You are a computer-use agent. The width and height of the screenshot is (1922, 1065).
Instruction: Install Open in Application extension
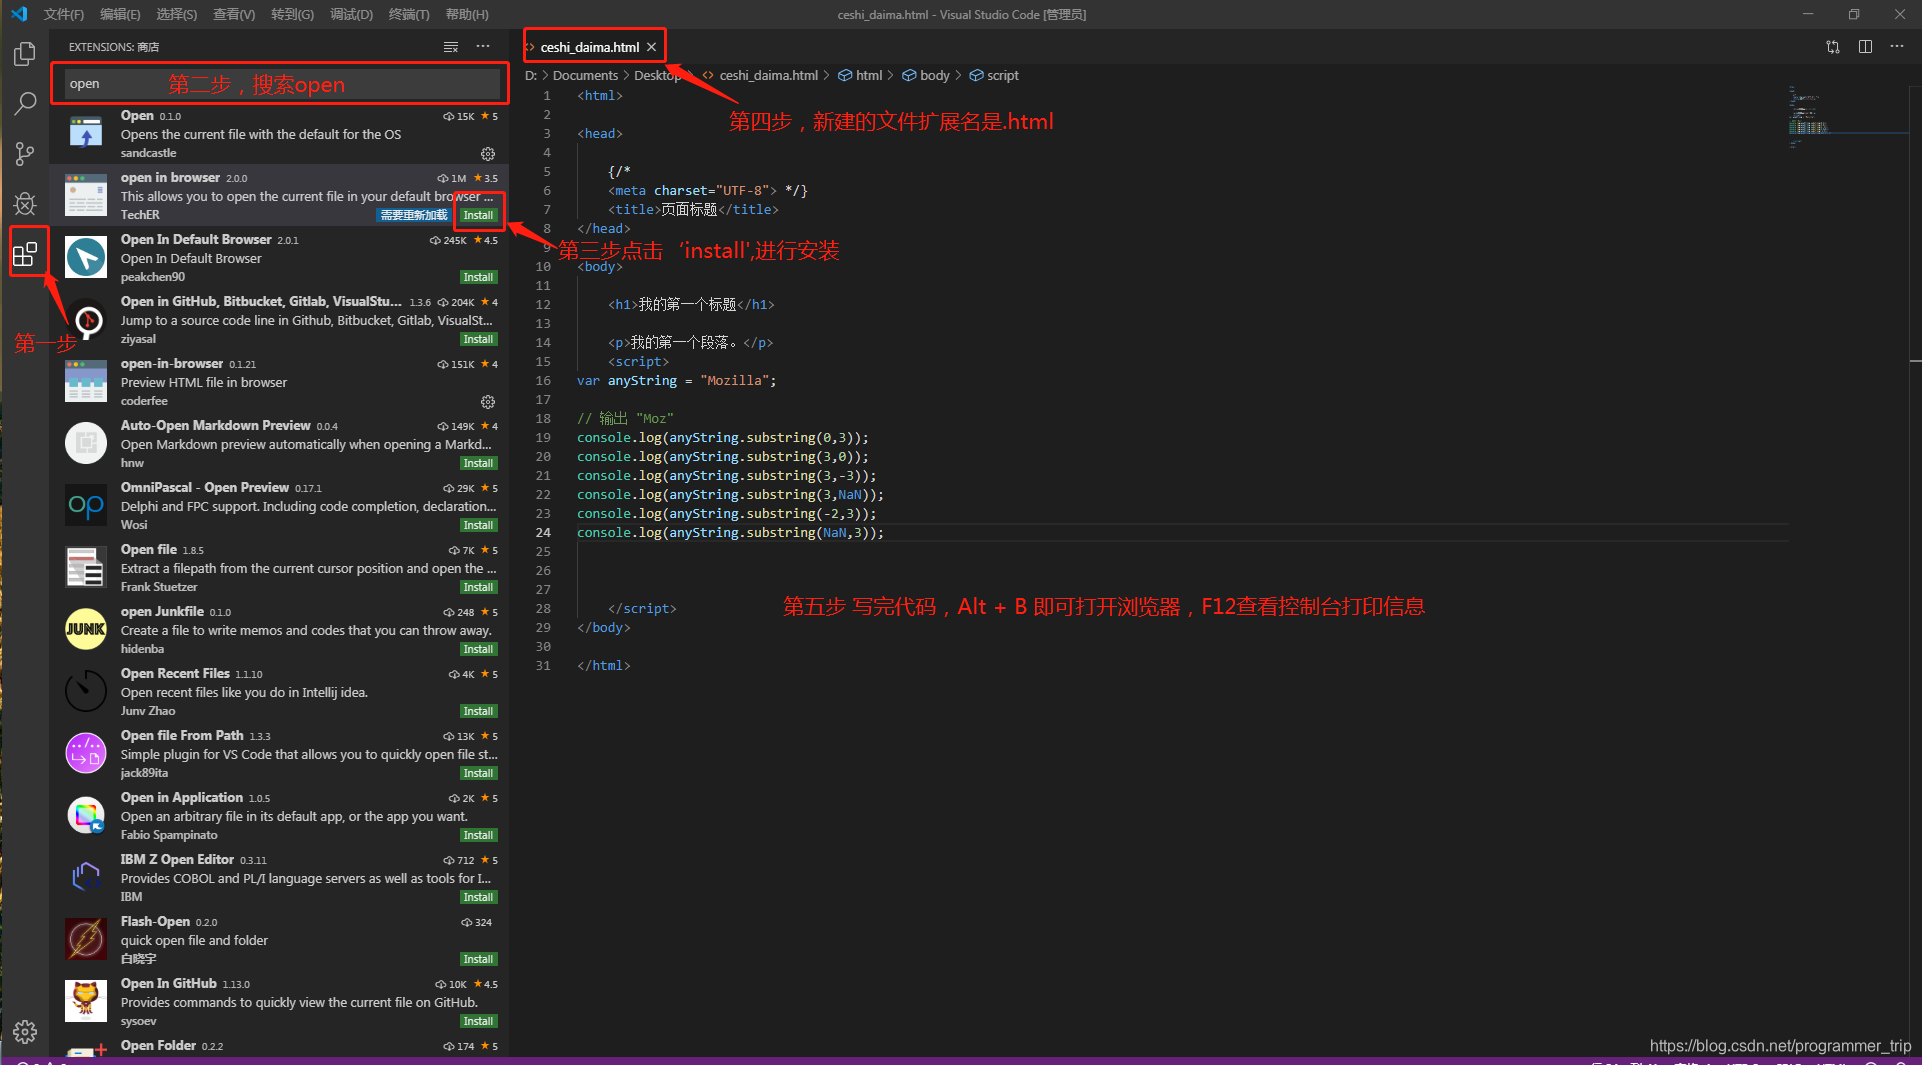pyautogui.click(x=478, y=835)
